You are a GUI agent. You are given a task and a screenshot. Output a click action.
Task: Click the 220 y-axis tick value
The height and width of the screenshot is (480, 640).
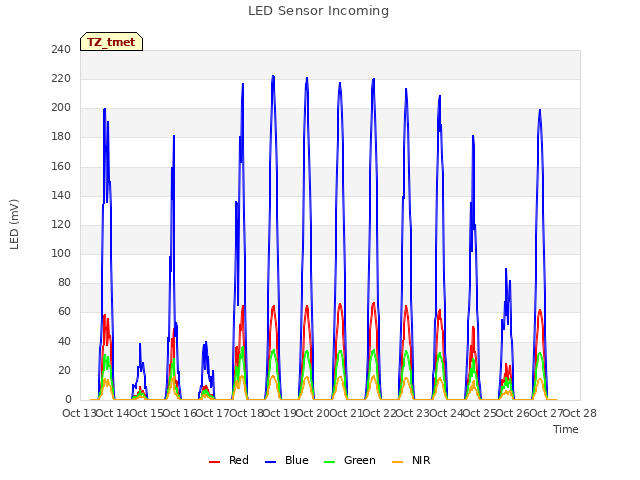(61, 78)
